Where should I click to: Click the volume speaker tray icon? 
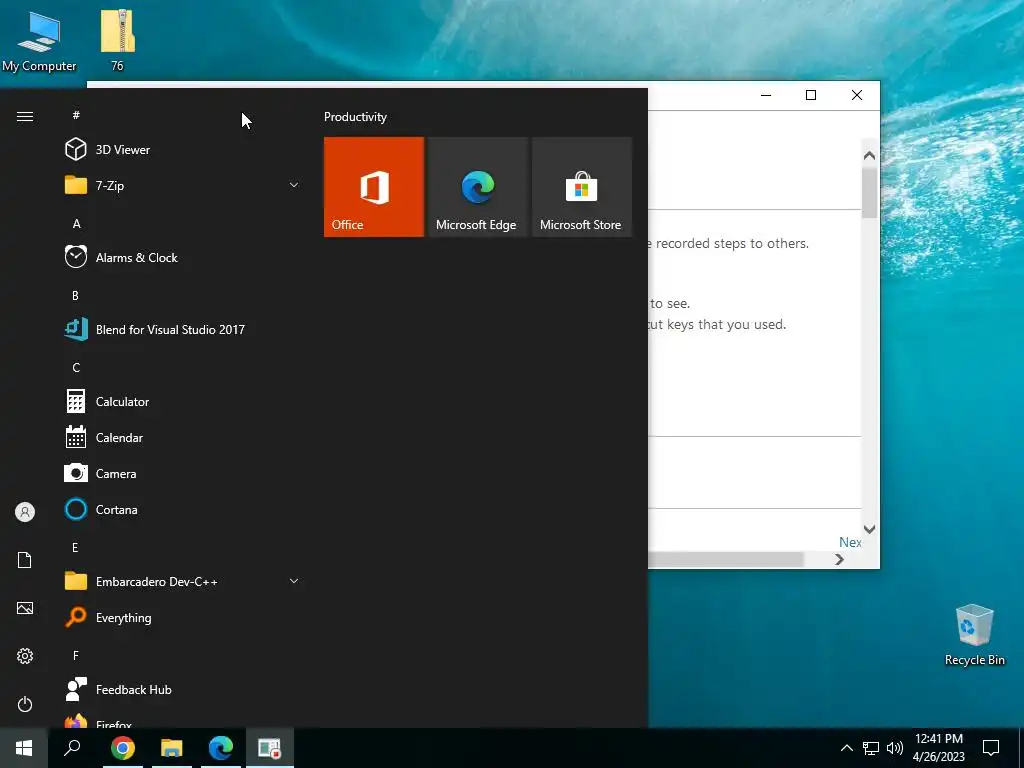click(895, 748)
